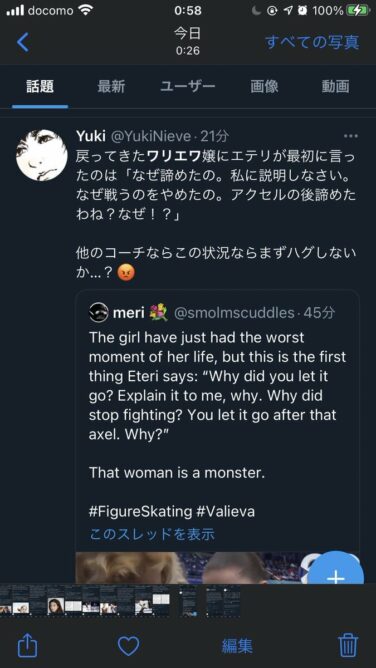Open meri's small avatar in quoted tweet

click(99, 312)
